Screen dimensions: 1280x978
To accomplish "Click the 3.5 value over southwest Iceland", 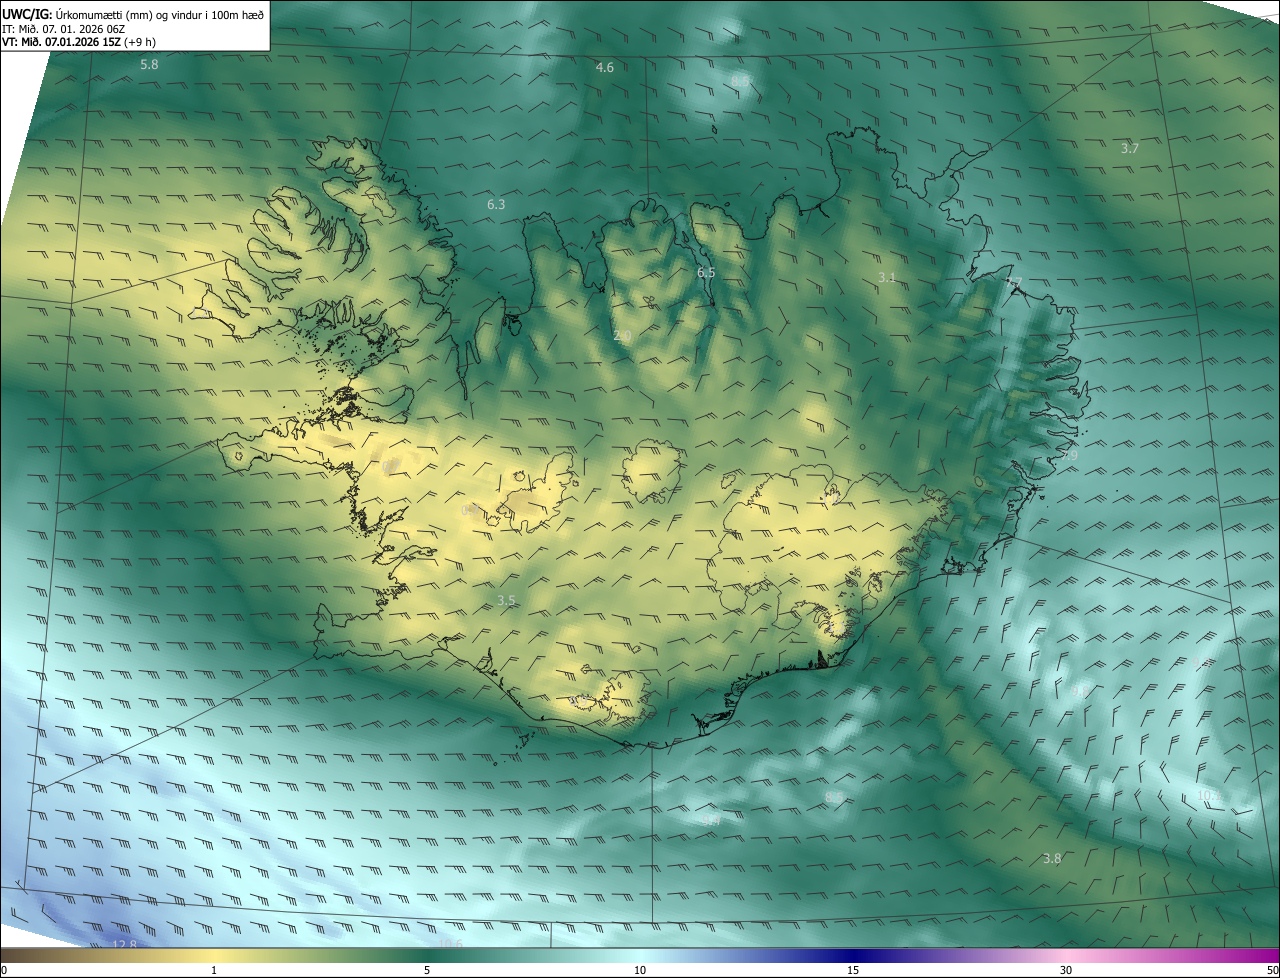I will coord(506,601).
